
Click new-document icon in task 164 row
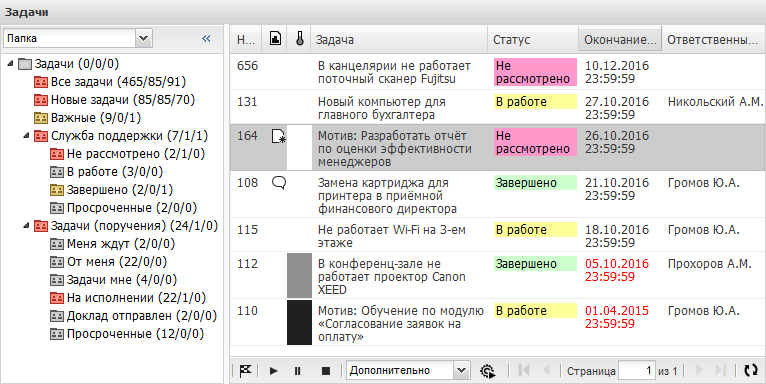tap(278, 137)
